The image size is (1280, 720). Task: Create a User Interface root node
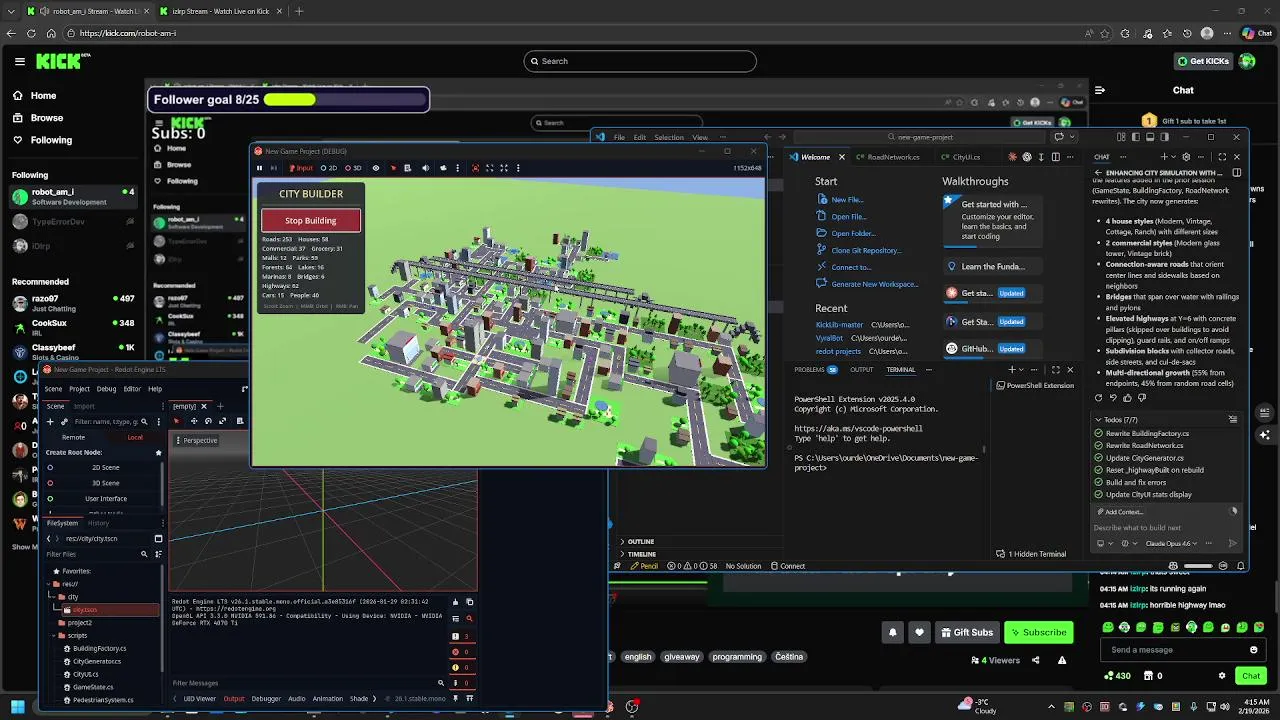[105, 498]
